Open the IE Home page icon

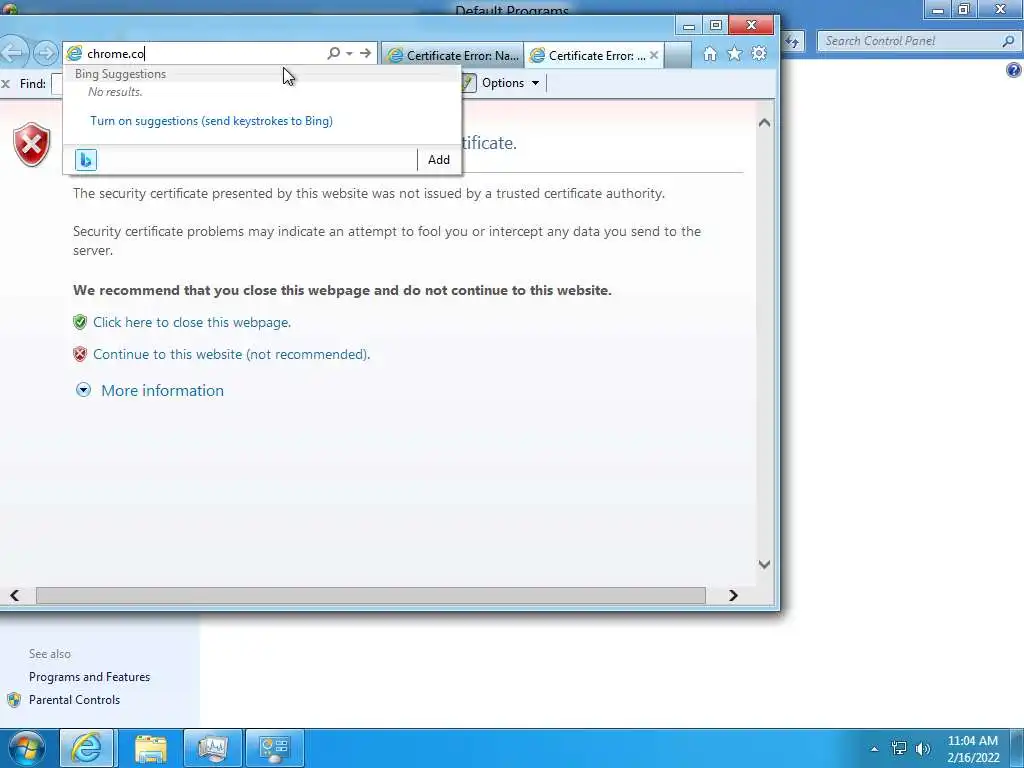[710, 54]
